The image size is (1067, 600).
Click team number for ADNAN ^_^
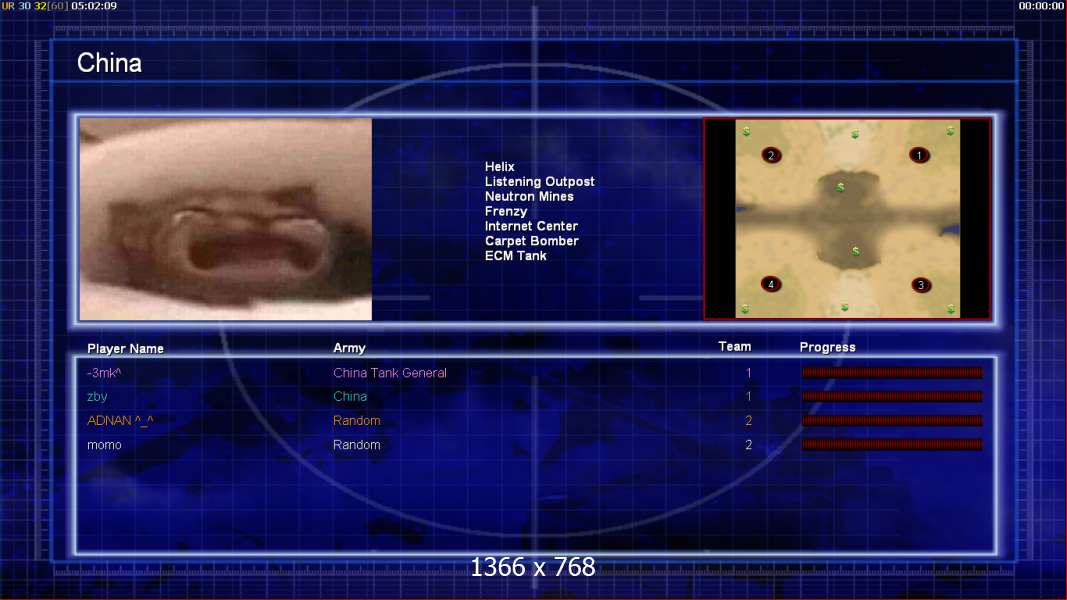(749, 420)
